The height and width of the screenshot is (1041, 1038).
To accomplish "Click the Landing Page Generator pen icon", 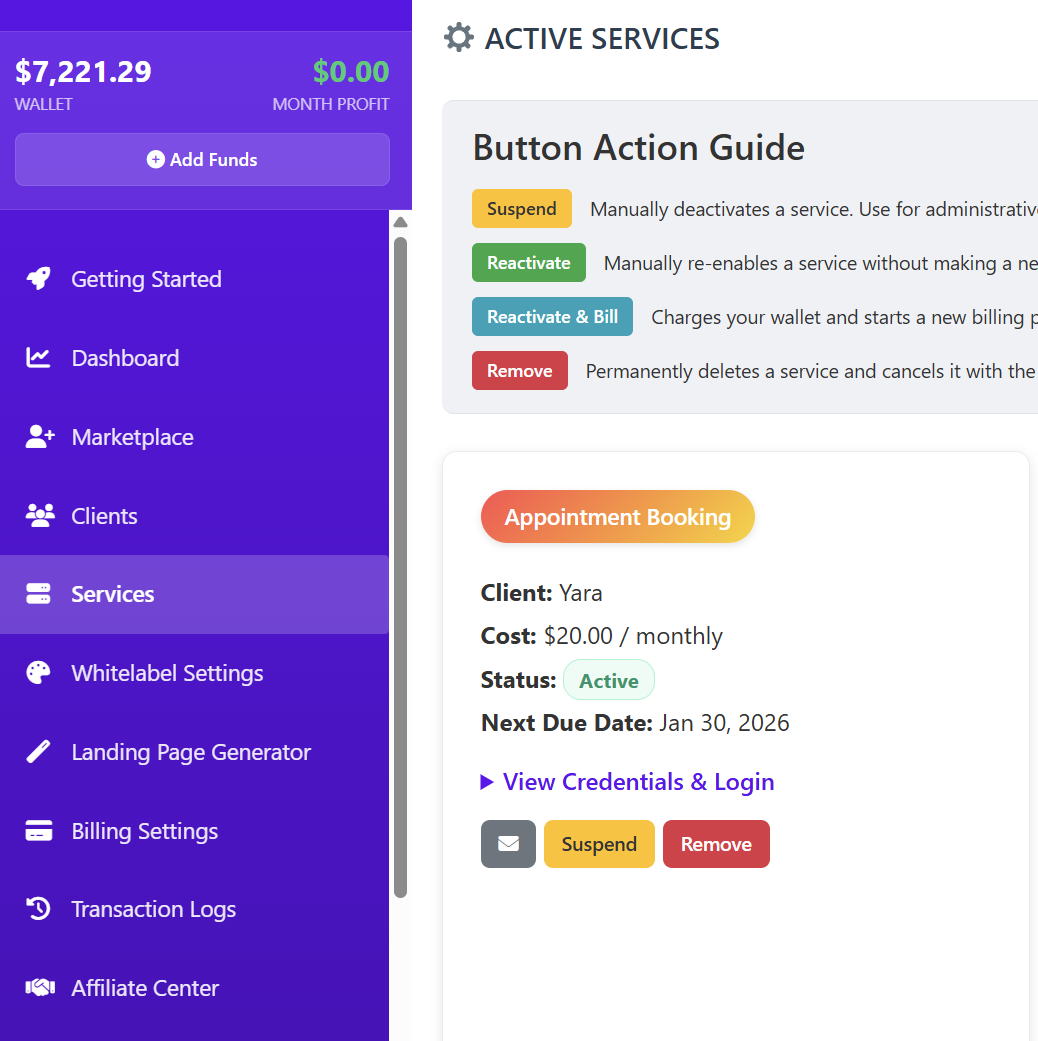I will click(x=39, y=752).
